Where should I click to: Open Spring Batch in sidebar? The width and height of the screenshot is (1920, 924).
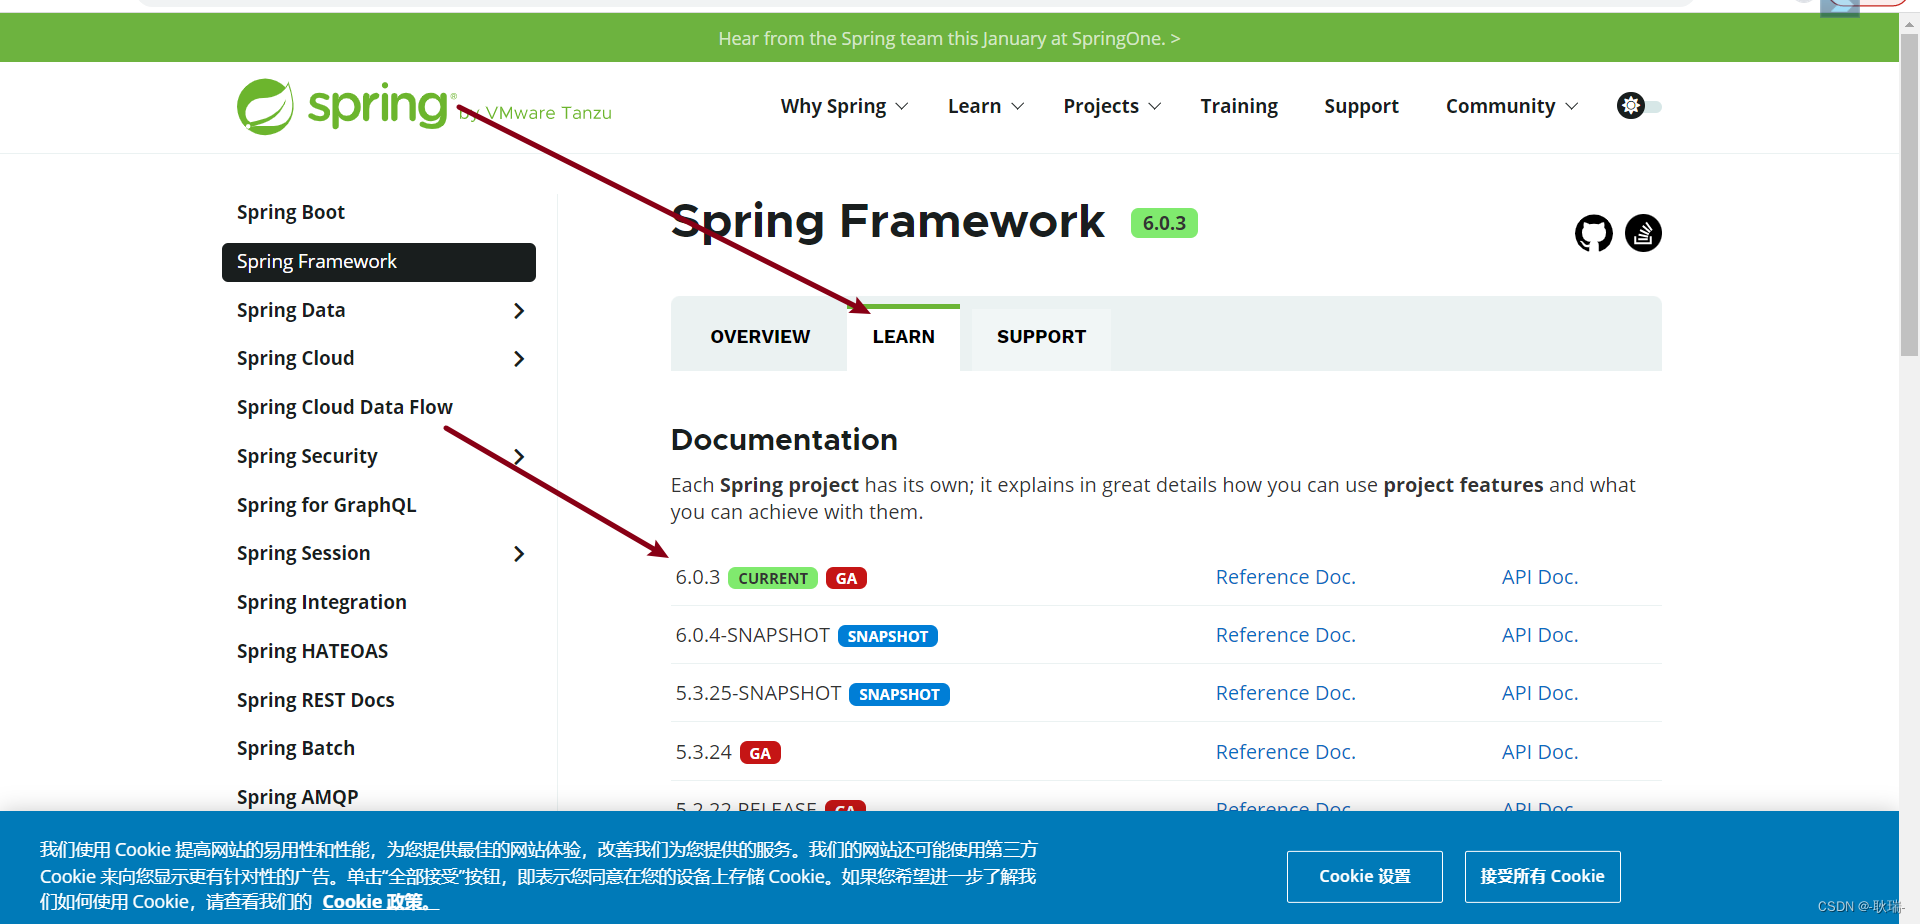pos(295,748)
